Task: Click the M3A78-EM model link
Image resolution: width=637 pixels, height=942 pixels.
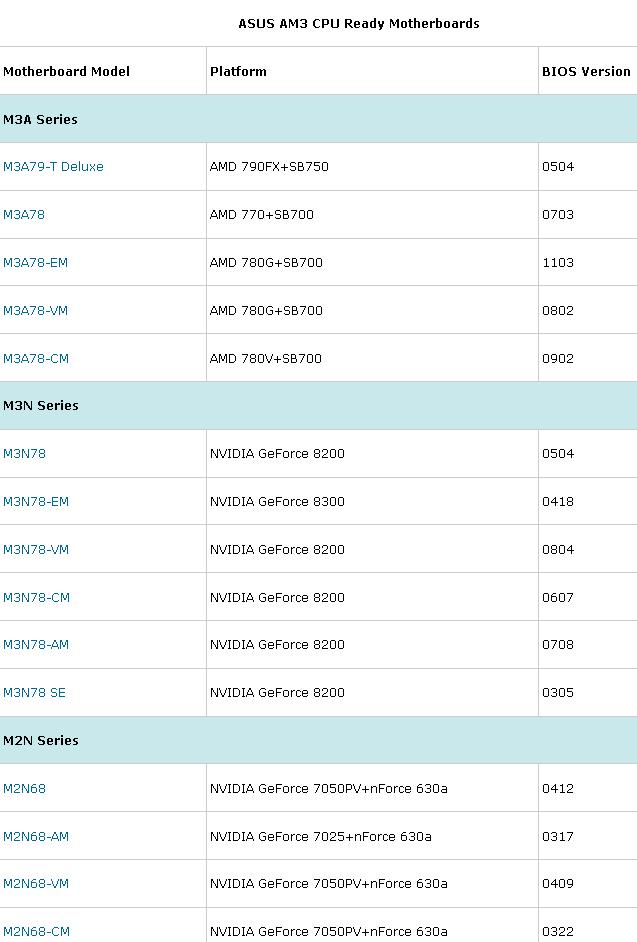Action: point(35,263)
